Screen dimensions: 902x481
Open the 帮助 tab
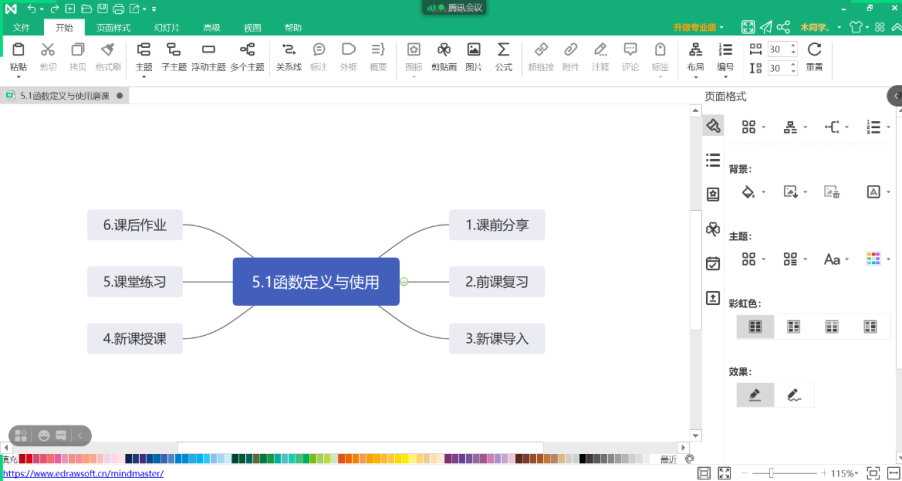click(293, 28)
